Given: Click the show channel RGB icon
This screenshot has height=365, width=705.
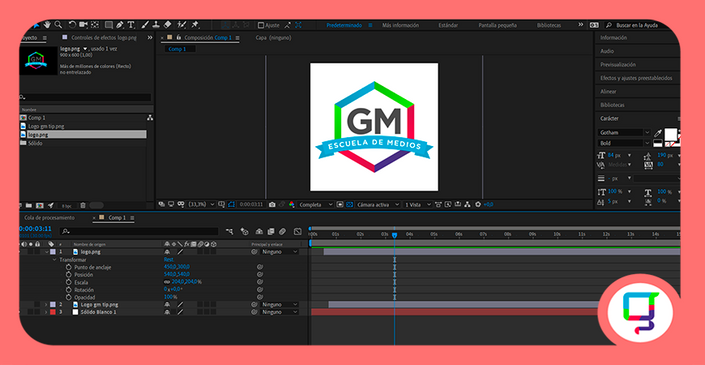Looking at the screenshot, I should [x=291, y=205].
